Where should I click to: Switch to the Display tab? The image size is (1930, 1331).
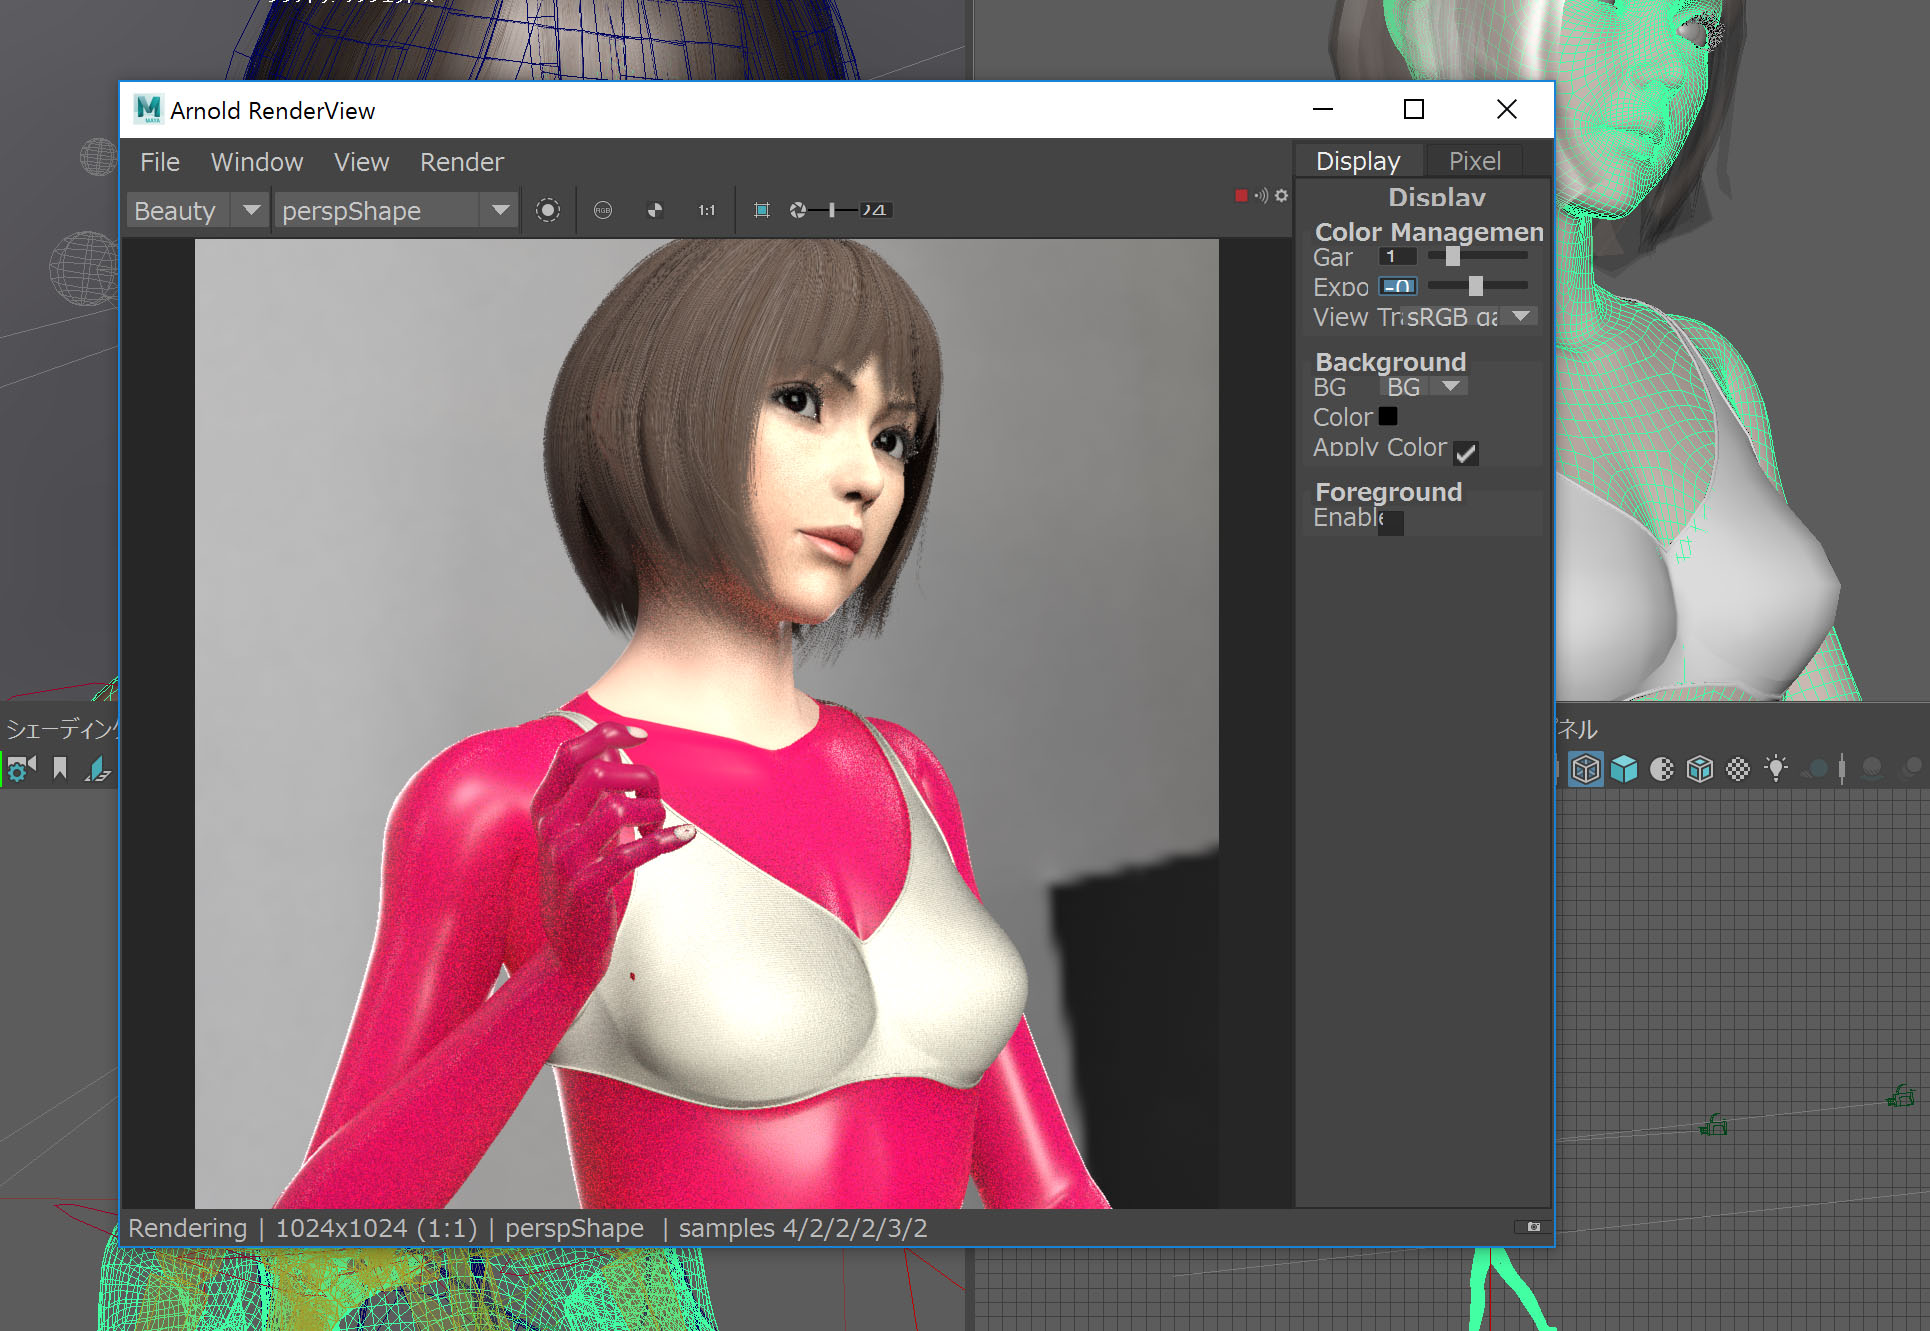click(x=1358, y=161)
